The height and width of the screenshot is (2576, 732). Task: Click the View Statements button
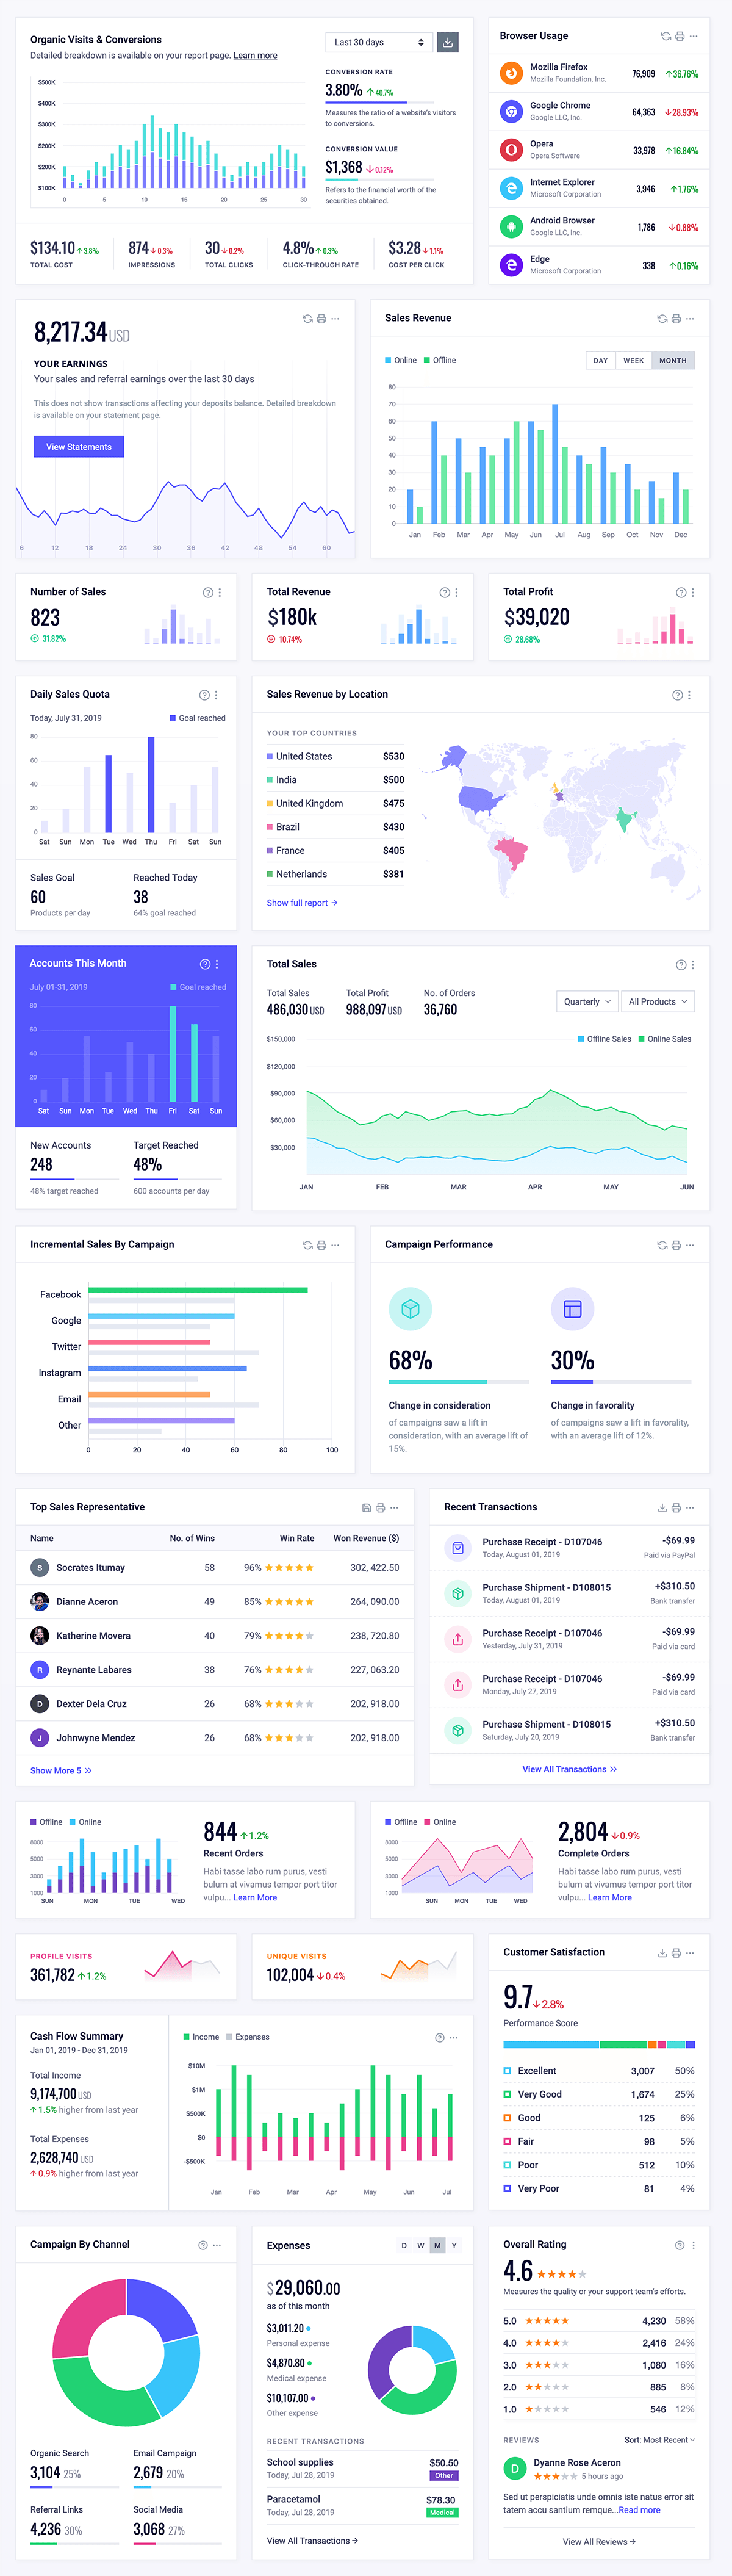79,447
